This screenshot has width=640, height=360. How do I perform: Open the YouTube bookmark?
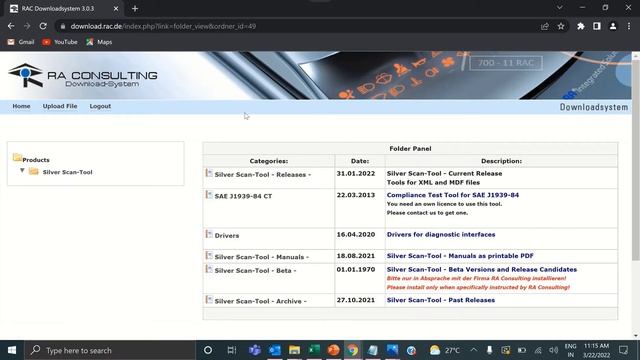coord(60,42)
